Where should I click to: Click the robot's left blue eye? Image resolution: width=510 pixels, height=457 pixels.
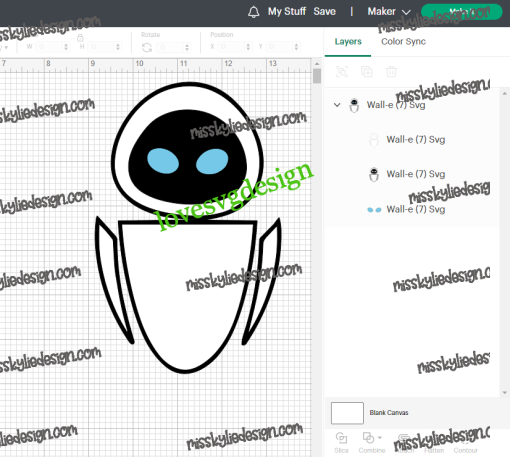coord(163,161)
